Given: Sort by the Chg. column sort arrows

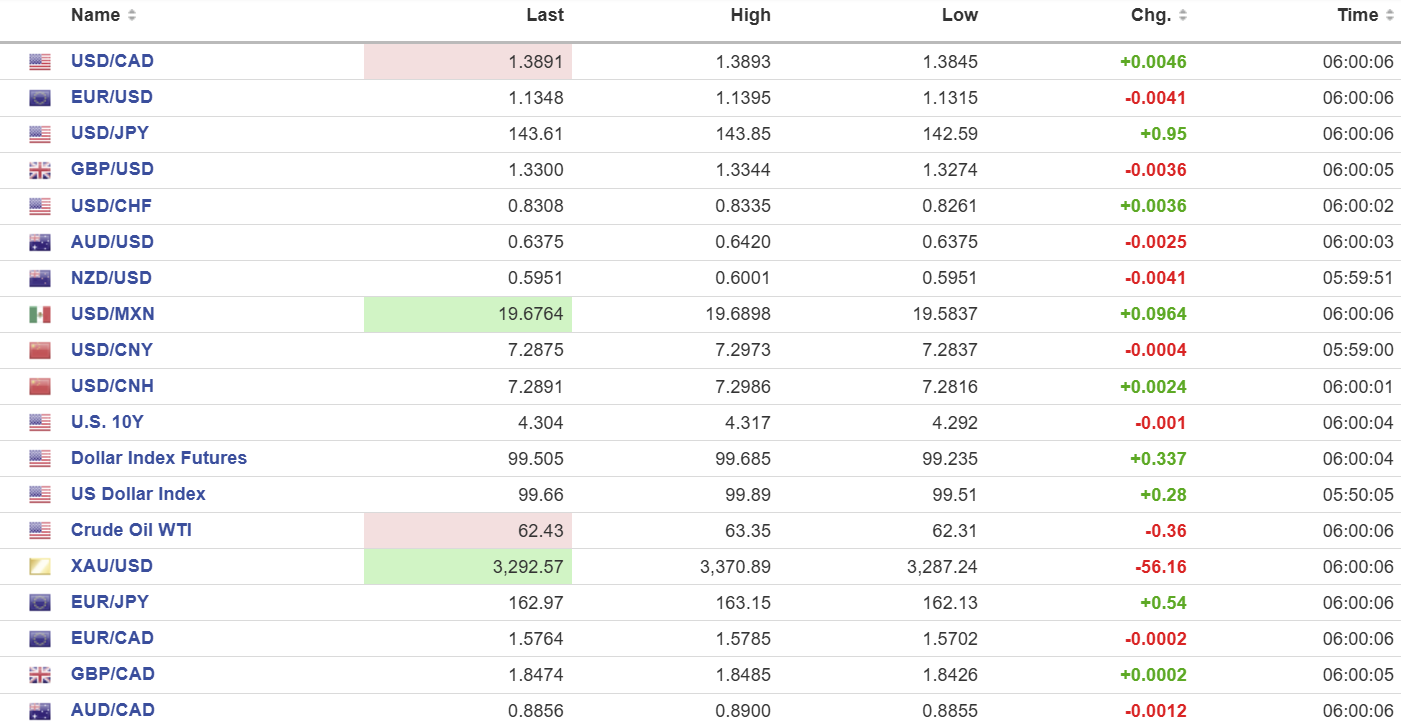Looking at the screenshot, I should 1184,16.
